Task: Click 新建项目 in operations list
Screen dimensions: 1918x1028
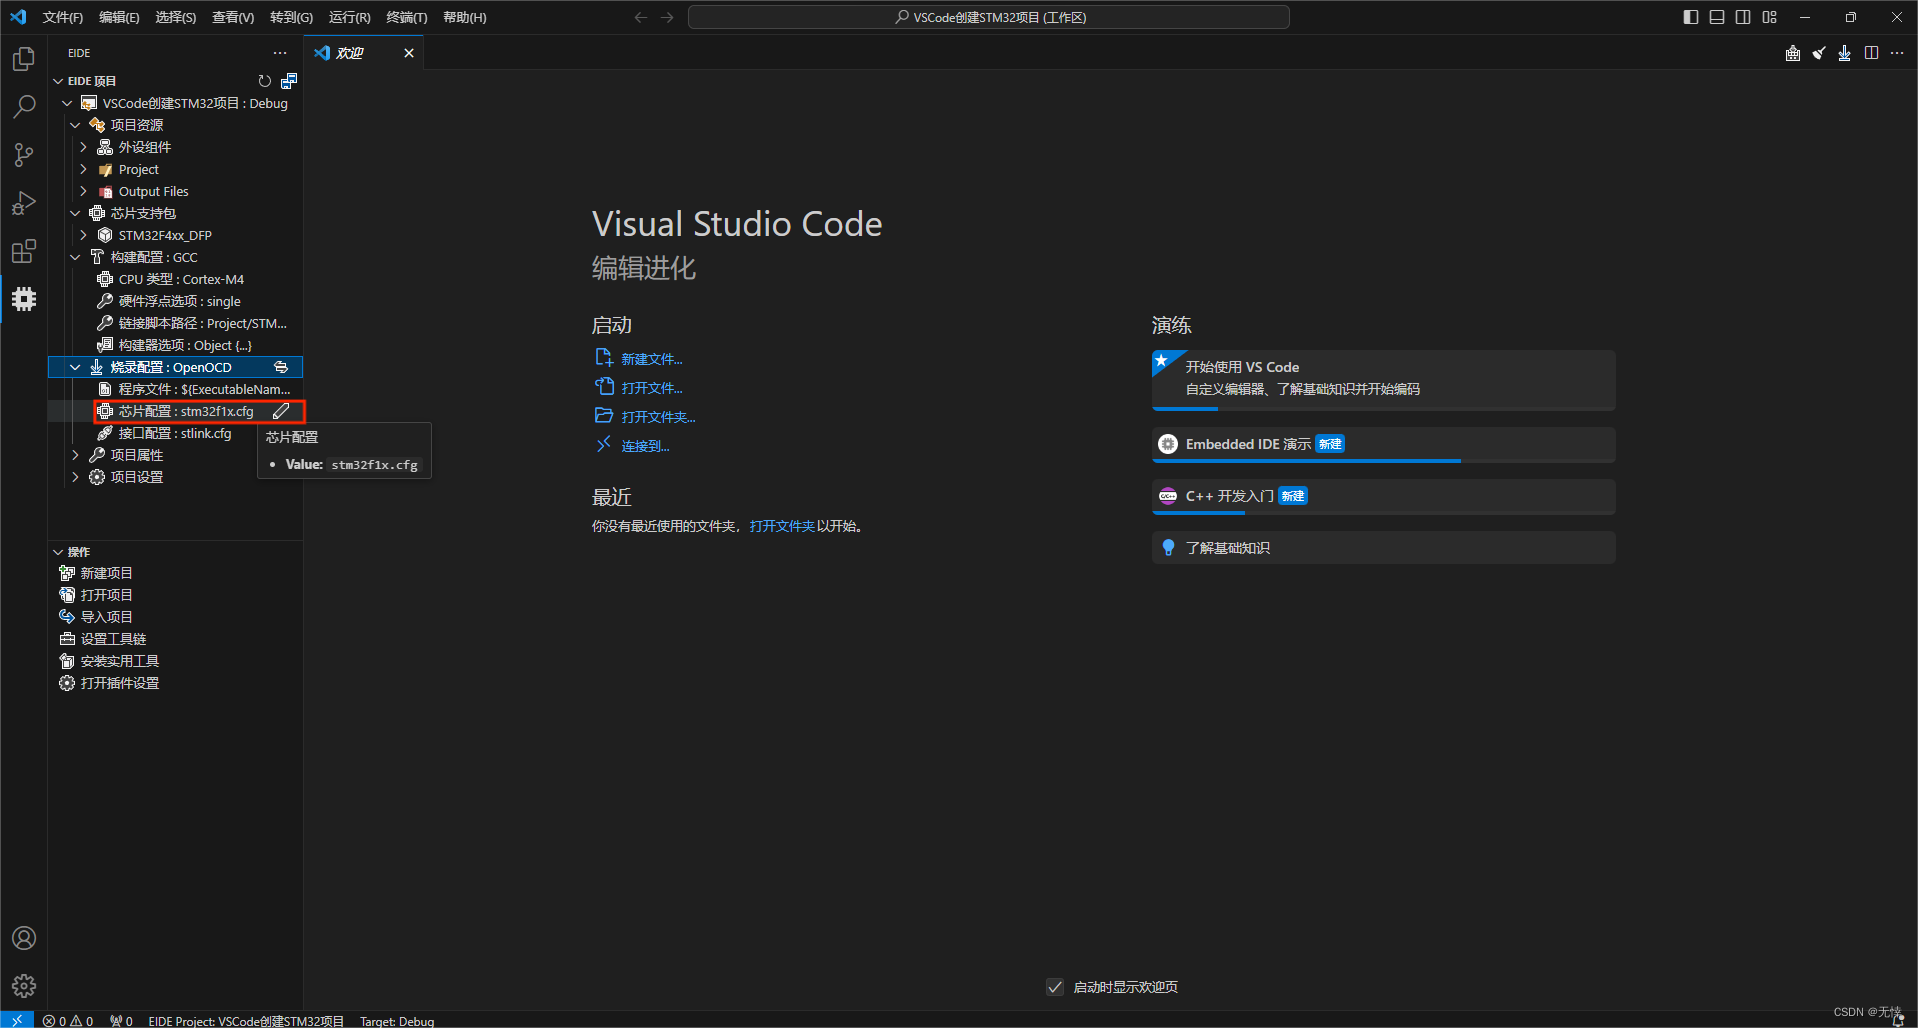Action: 106,573
